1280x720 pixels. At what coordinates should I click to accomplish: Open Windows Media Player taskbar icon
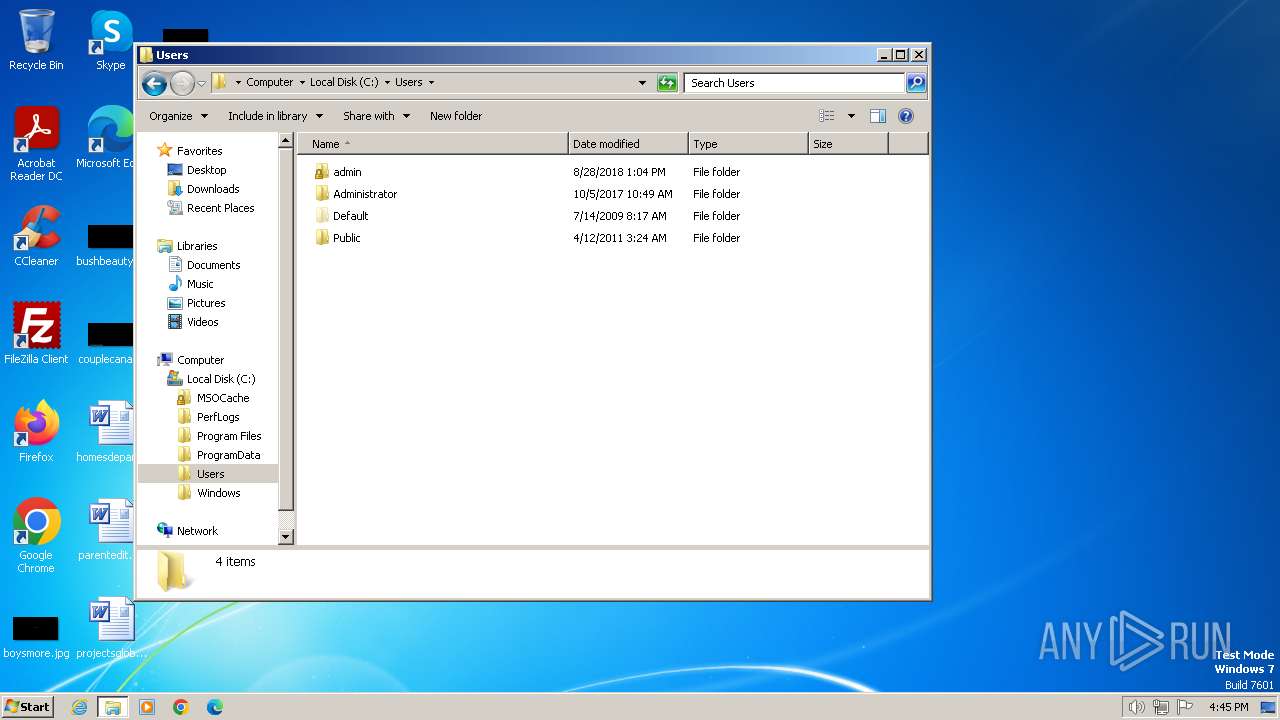click(146, 707)
